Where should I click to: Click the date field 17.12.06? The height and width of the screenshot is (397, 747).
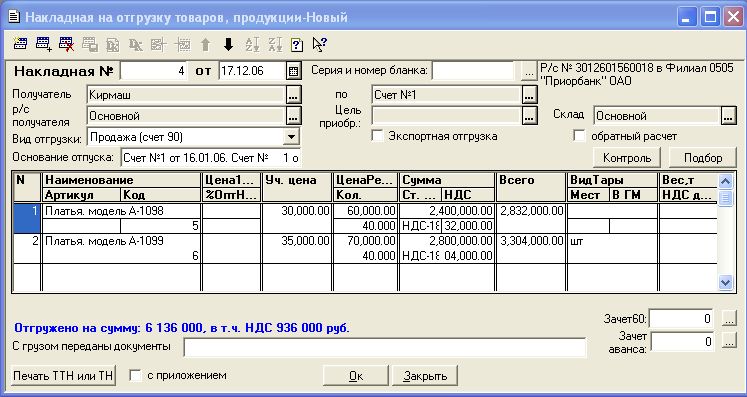click(252, 71)
